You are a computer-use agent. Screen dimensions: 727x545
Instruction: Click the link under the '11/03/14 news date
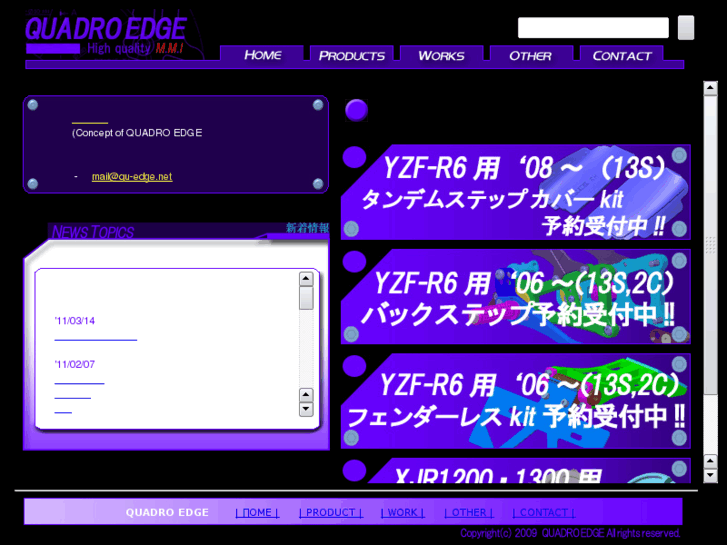point(96,338)
